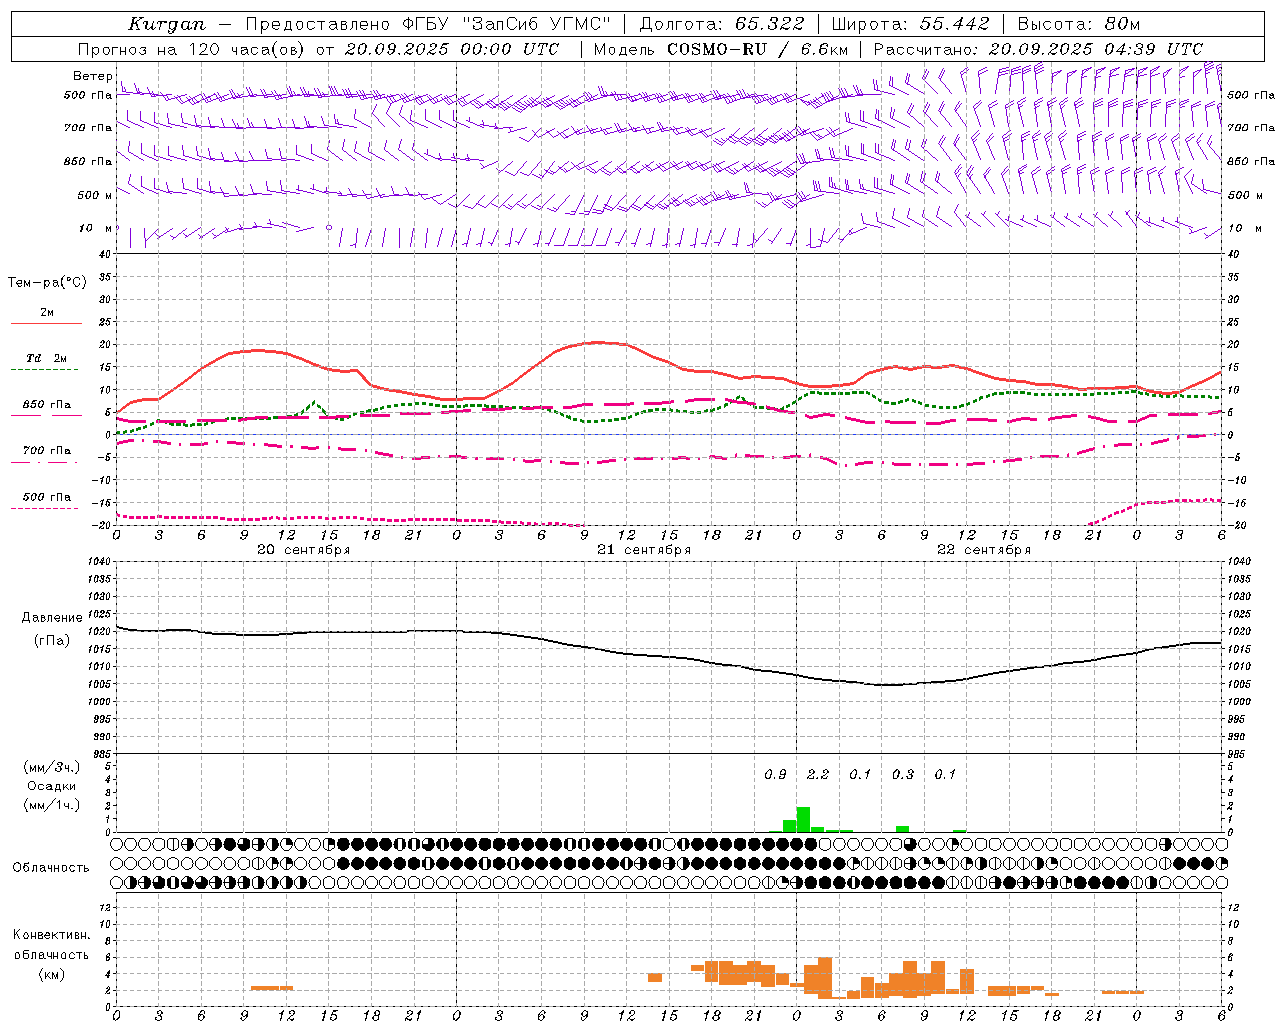1280x1024 pixels.
Task: Click the '0.9' precipitation total value
Action: 775,775
